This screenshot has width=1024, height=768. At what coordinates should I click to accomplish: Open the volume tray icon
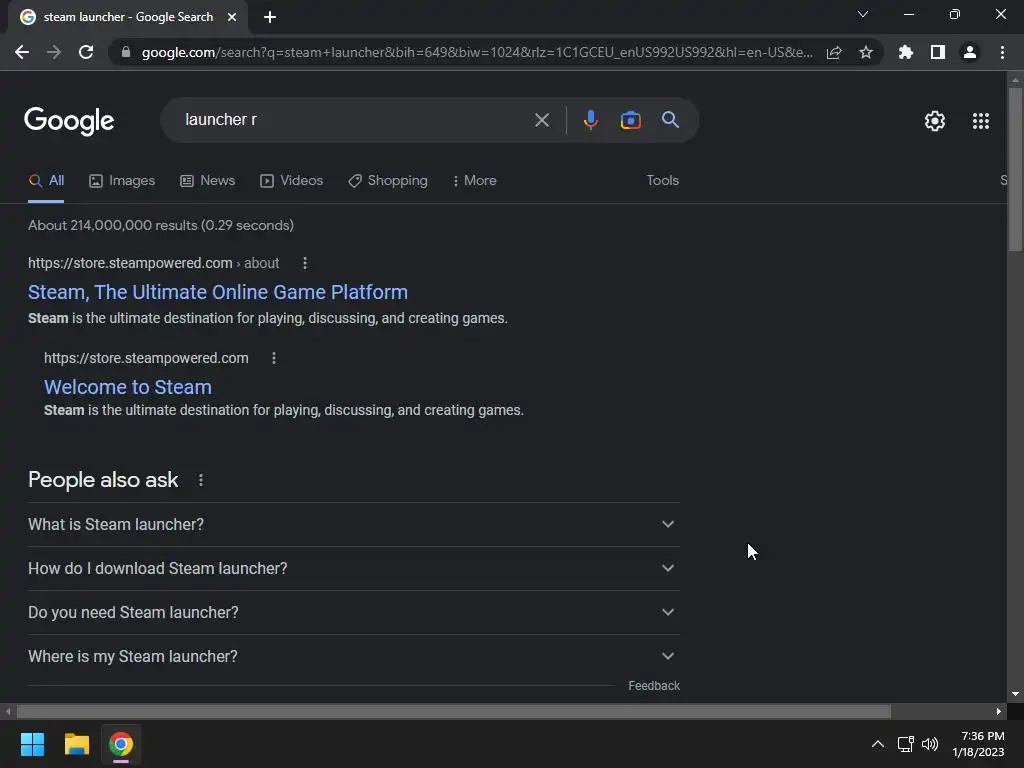coord(930,744)
